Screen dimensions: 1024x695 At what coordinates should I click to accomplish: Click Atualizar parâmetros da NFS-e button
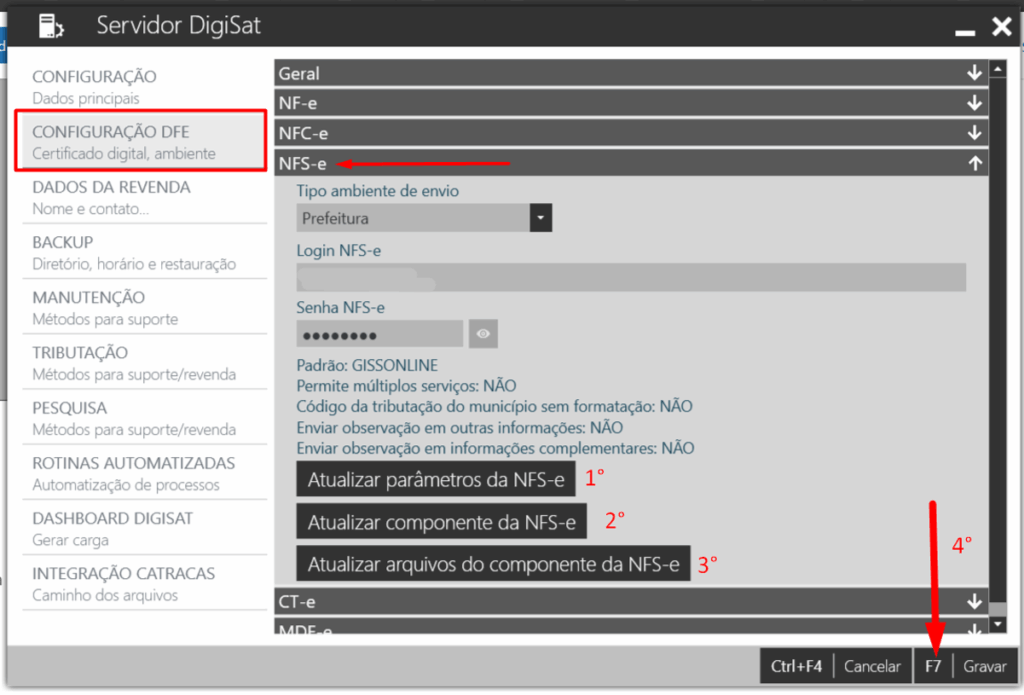click(436, 480)
